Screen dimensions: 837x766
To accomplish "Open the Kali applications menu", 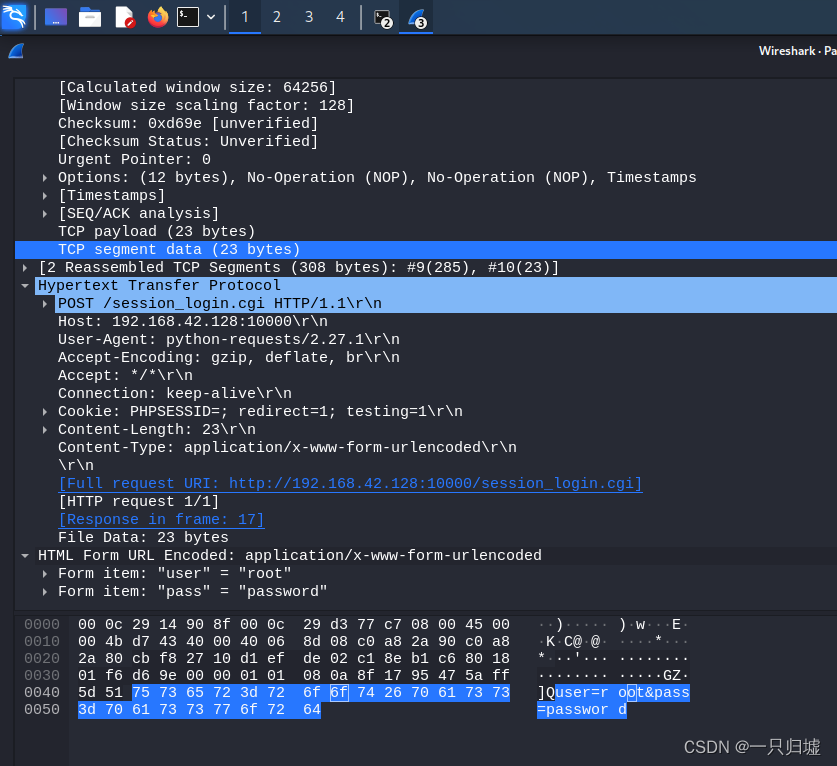I will 14,17.
